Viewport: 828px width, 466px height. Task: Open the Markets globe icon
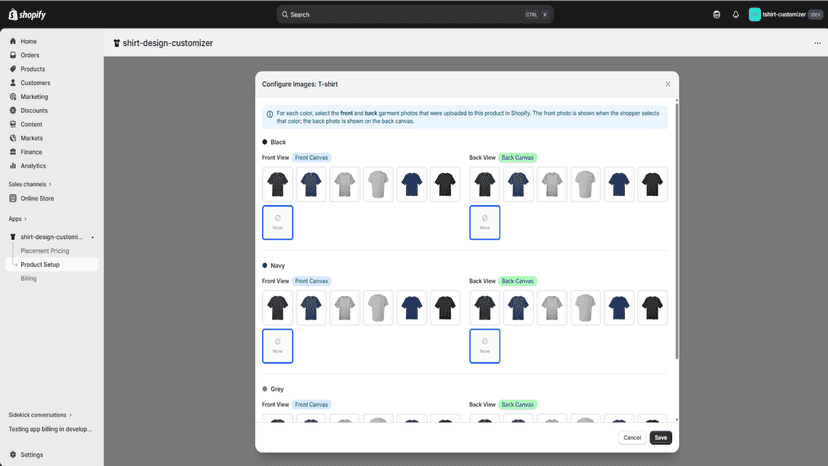point(13,138)
